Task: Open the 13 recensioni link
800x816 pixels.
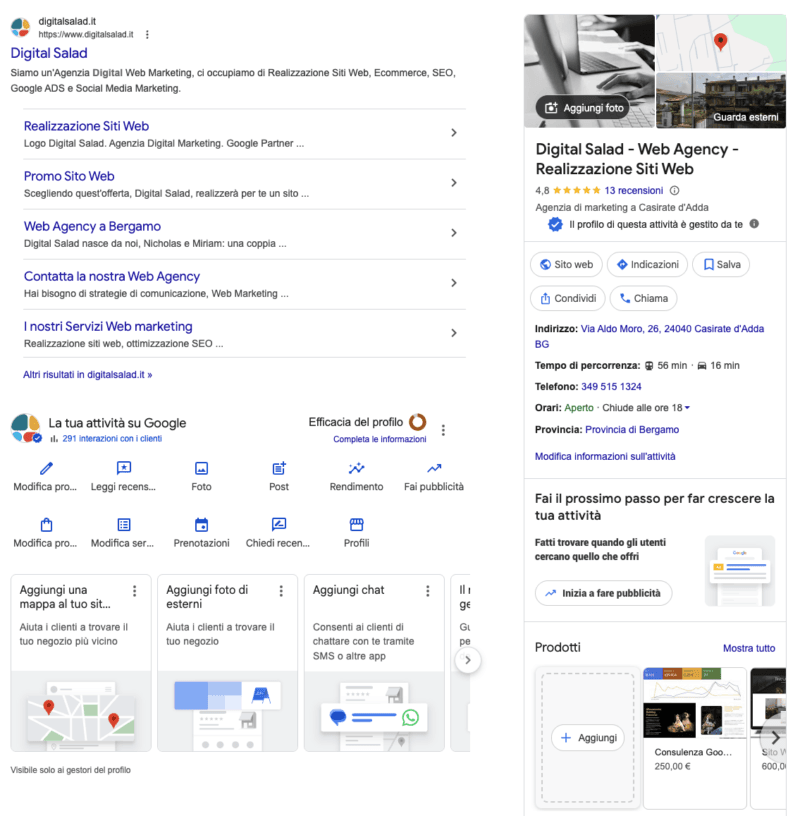Action: coord(633,190)
